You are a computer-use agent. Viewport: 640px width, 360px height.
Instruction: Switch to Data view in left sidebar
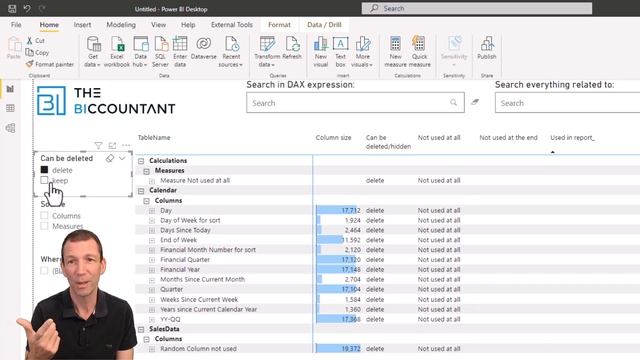pyautogui.click(x=10, y=108)
